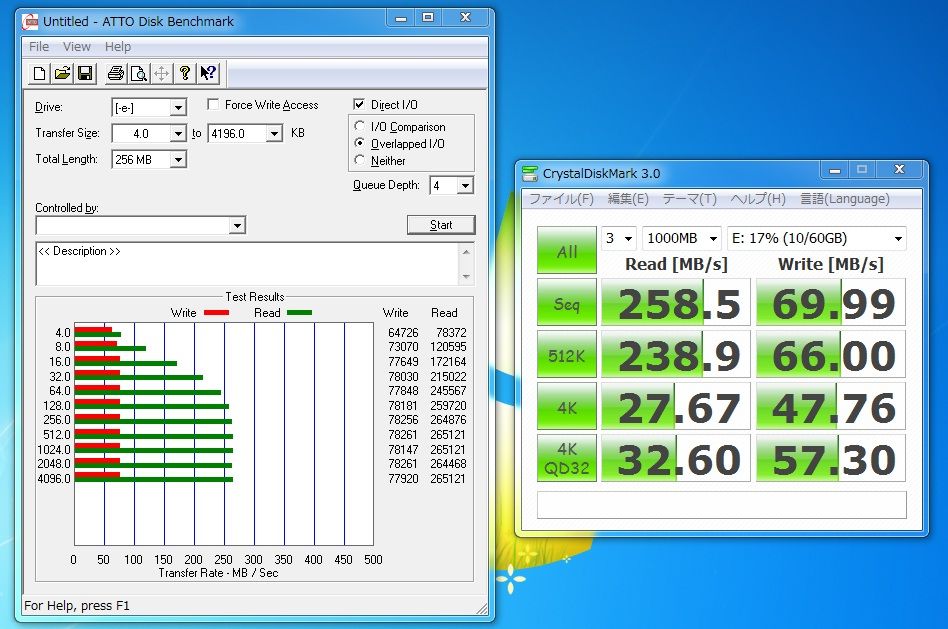Open the Help menu in ATTO
The width and height of the screenshot is (948, 629).
117,47
